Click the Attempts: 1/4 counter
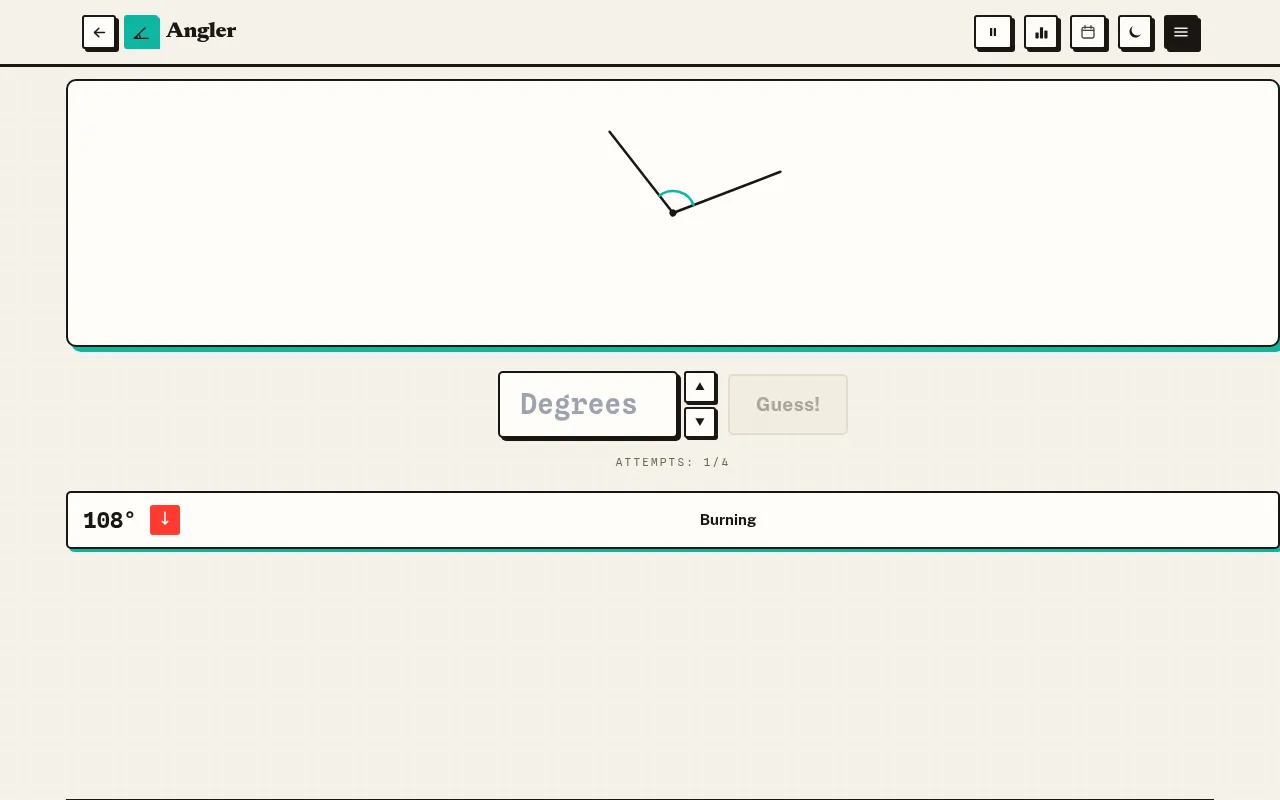 673,462
